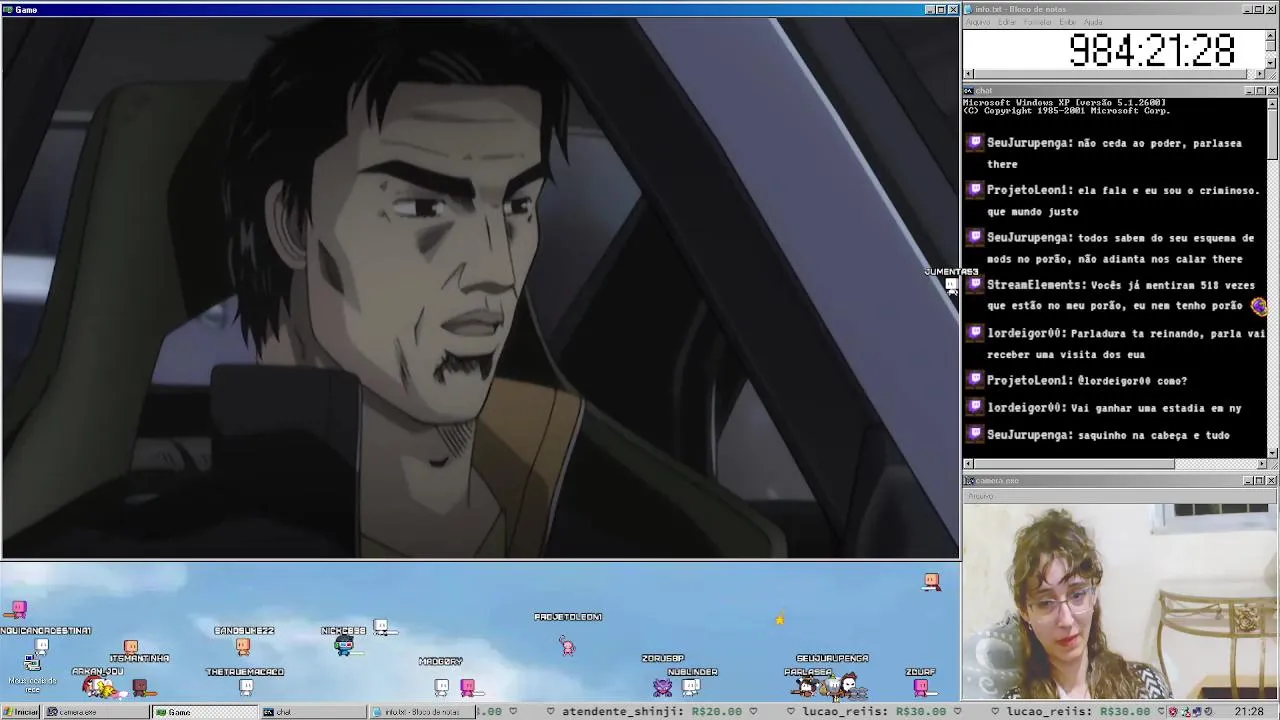The image size is (1280, 720).
Task: Click the ZDURF pink avatar
Action: tap(921, 686)
